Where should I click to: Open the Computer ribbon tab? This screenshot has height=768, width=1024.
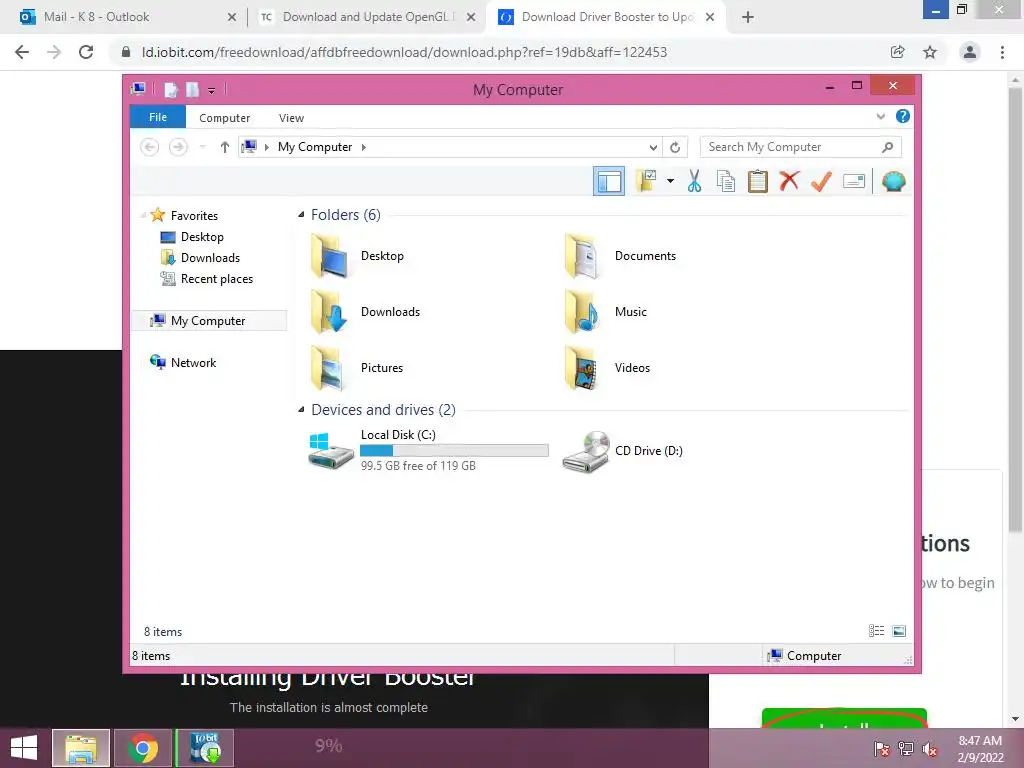click(x=224, y=118)
